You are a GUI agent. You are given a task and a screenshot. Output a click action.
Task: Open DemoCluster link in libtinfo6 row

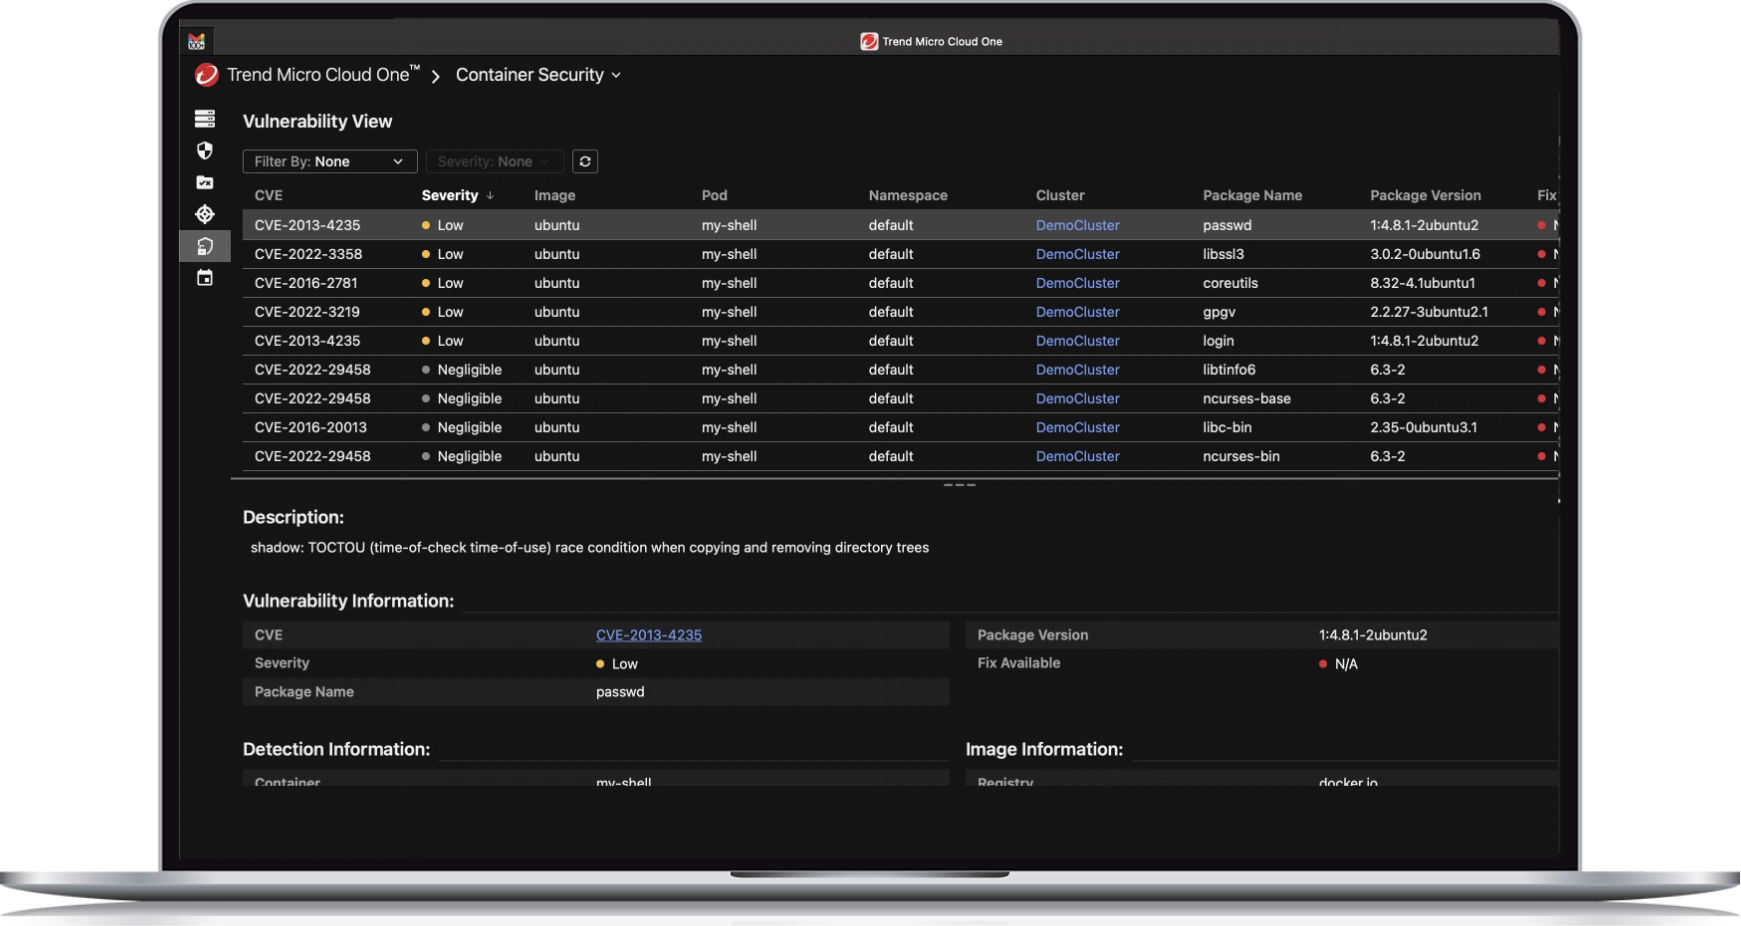[x=1077, y=370]
